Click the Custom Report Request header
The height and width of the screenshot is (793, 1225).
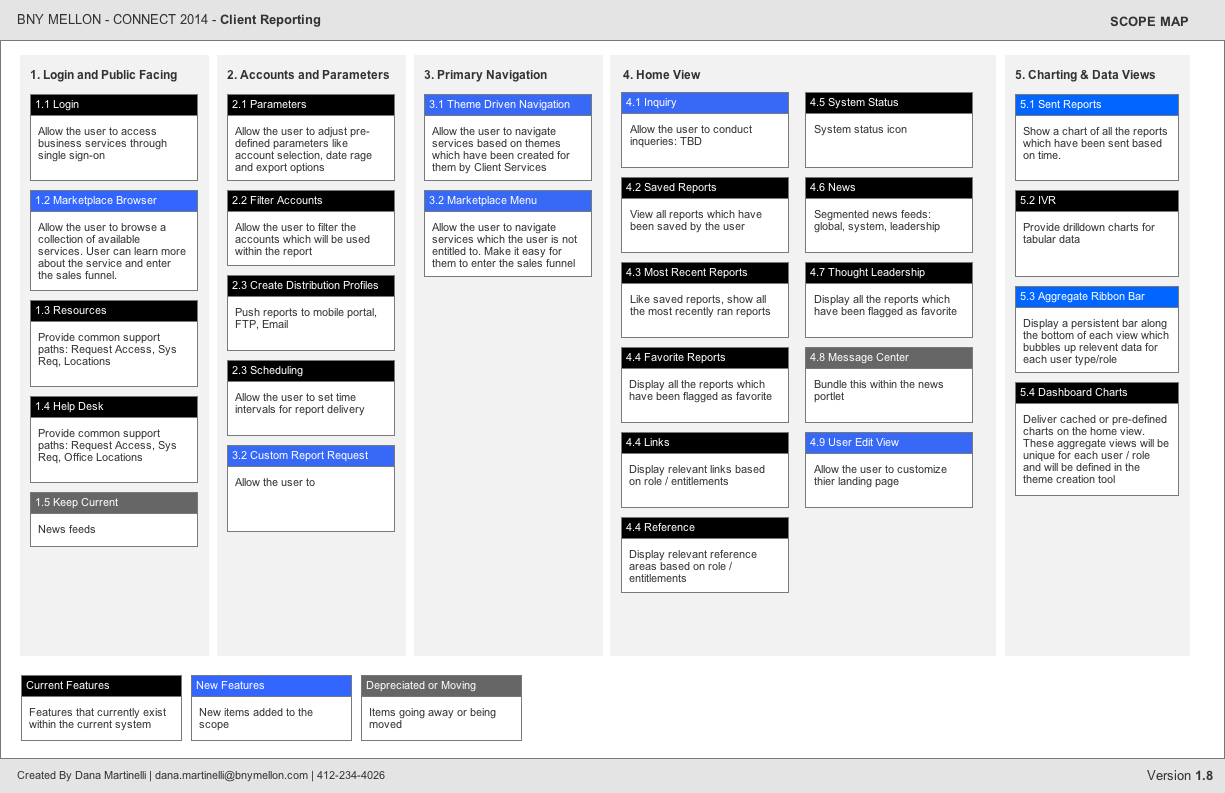point(311,456)
